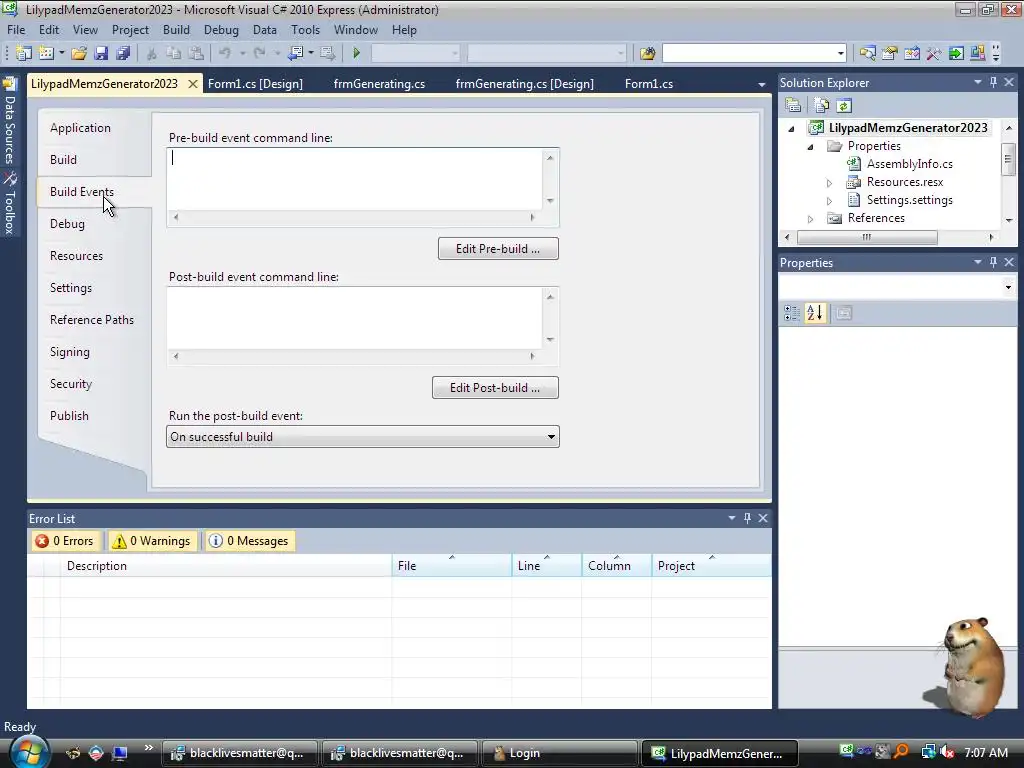1024x768 pixels.
Task: Click the Start Page green arrow icon
Action: tap(956, 53)
